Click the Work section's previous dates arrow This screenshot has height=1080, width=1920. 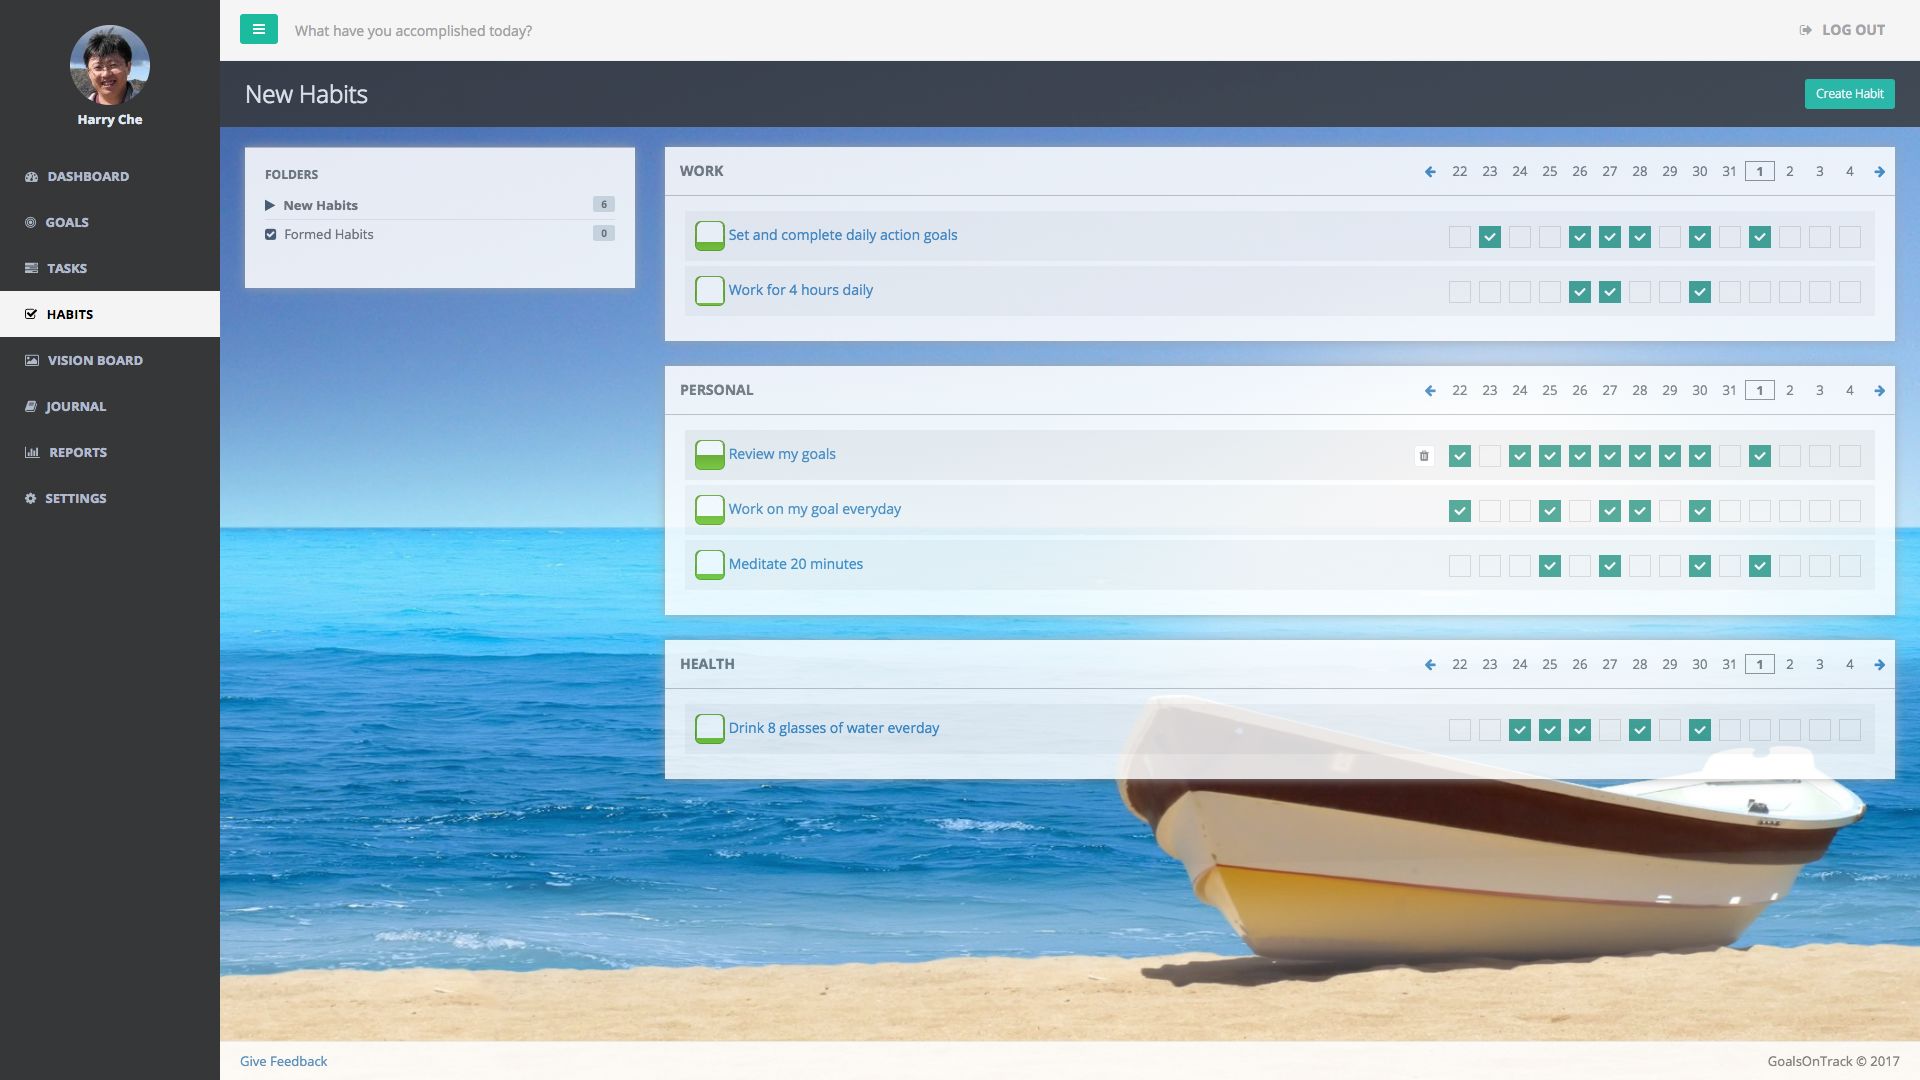click(x=1430, y=172)
